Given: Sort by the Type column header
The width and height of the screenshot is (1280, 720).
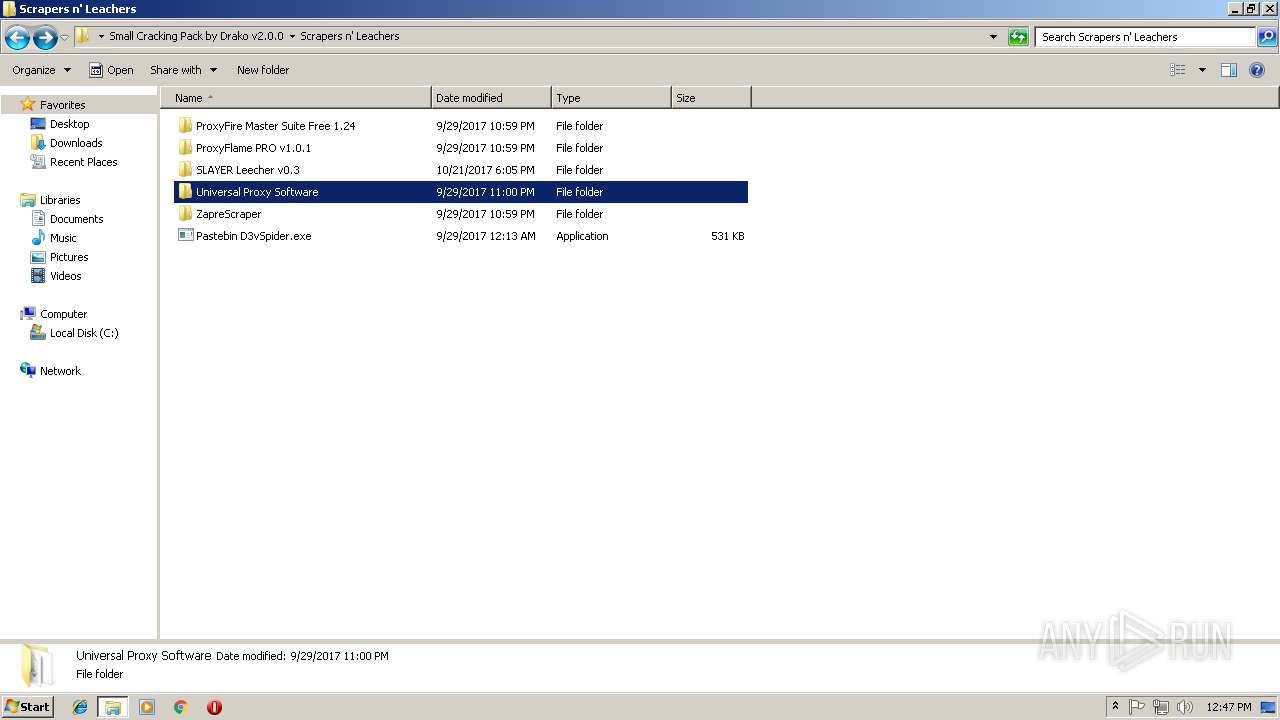Looking at the screenshot, I should 611,98.
